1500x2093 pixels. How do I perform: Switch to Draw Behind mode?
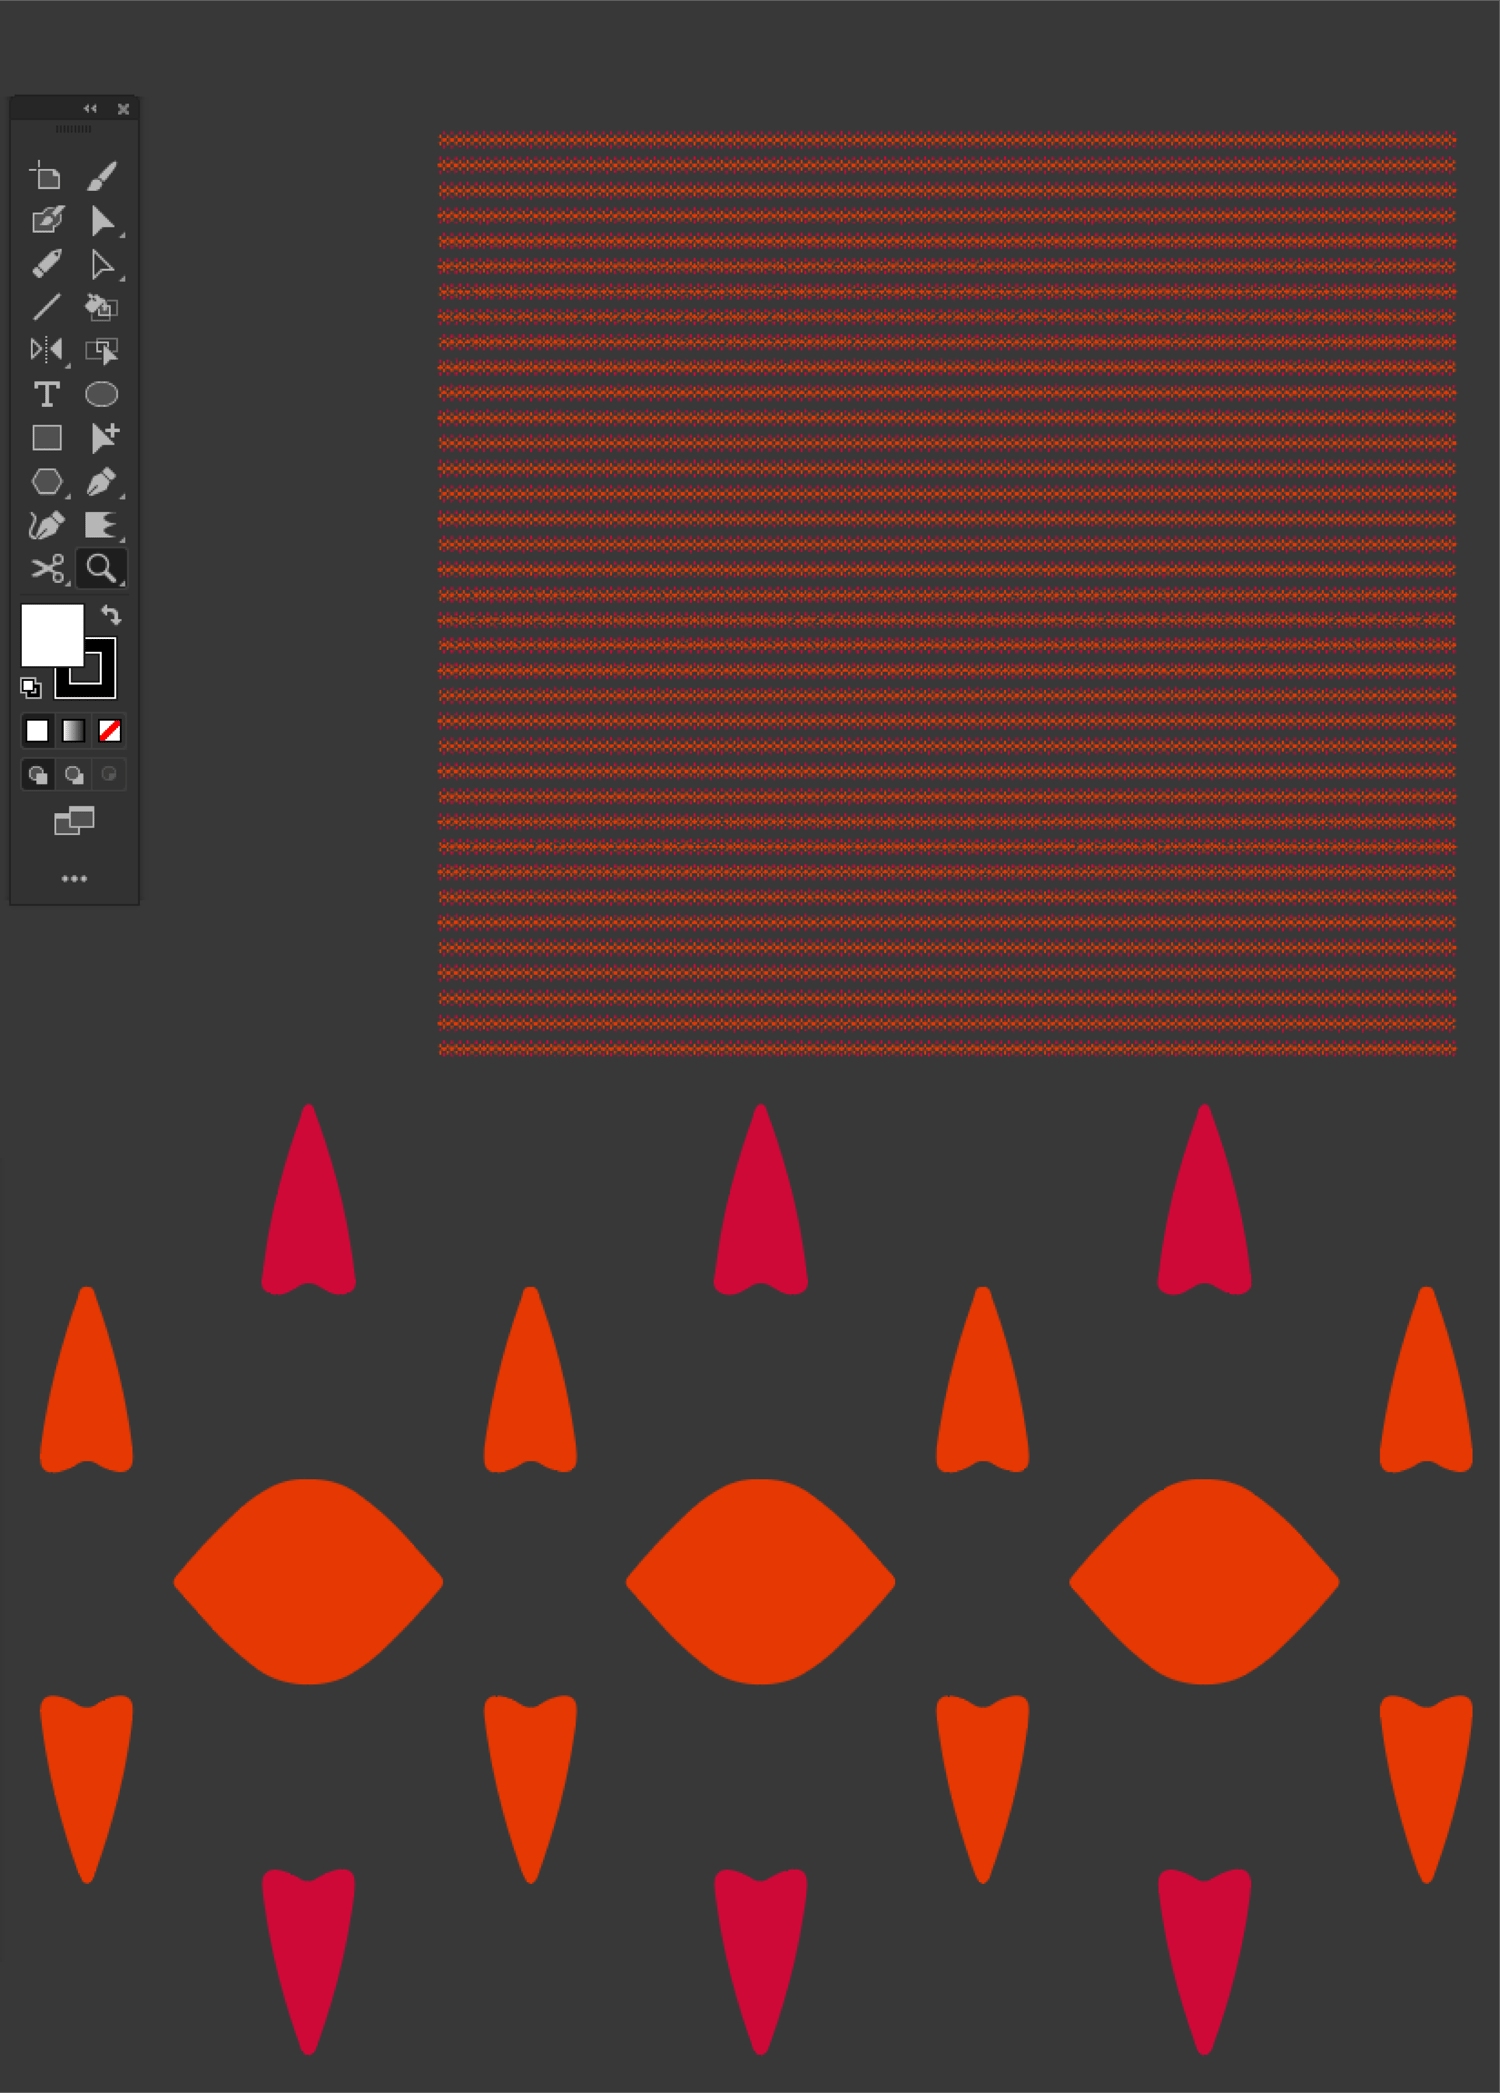[x=74, y=774]
